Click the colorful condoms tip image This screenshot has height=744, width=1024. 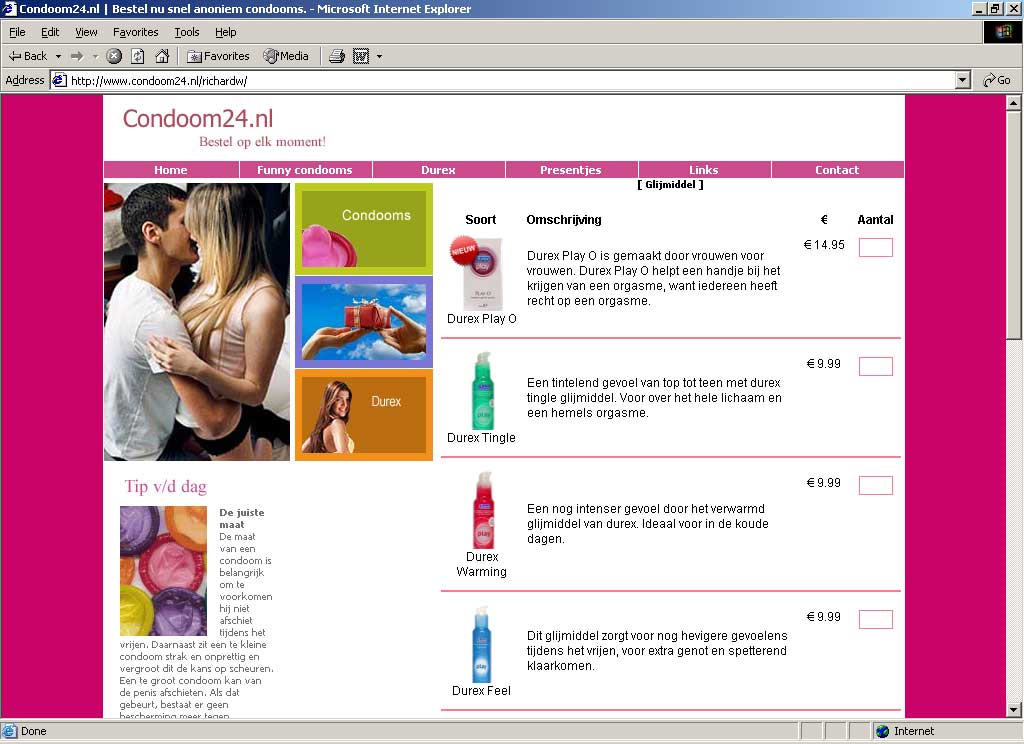click(x=163, y=571)
